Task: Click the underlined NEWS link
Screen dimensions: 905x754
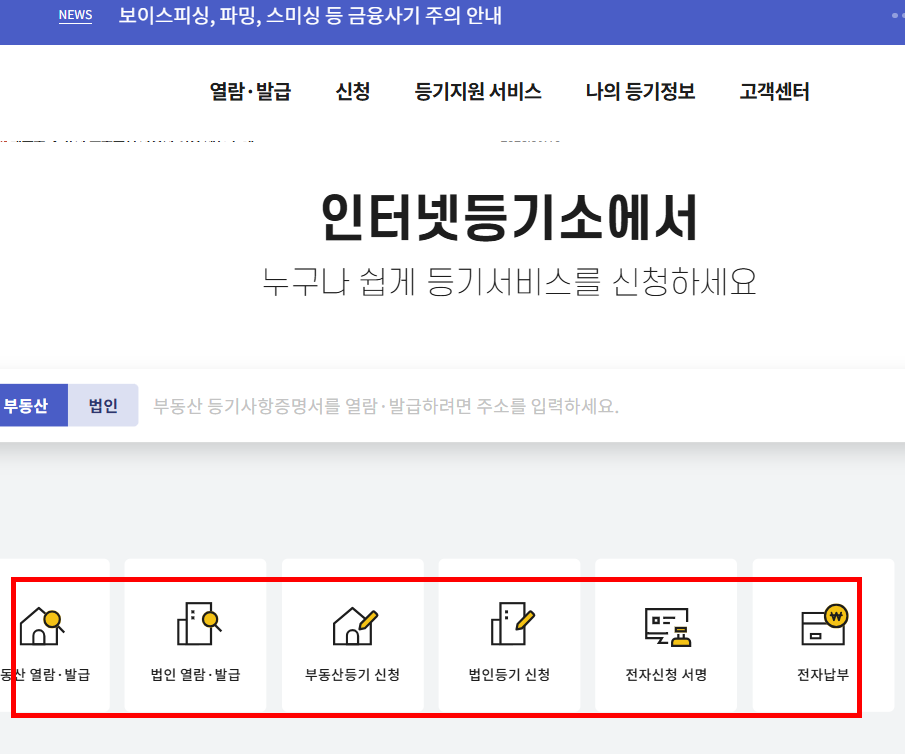Action: (75, 16)
